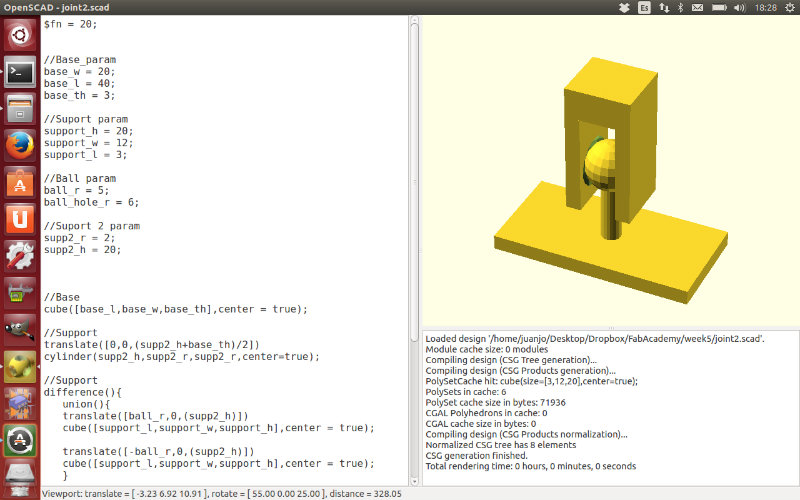Click the cylinder post in the 3D view
Screen dimensions: 800x500
tap(611, 214)
